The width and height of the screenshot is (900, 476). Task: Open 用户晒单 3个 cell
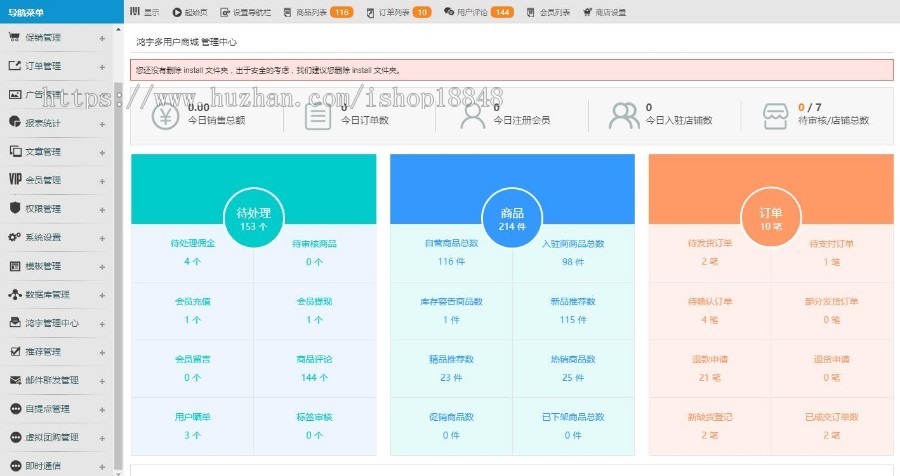(192, 426)
